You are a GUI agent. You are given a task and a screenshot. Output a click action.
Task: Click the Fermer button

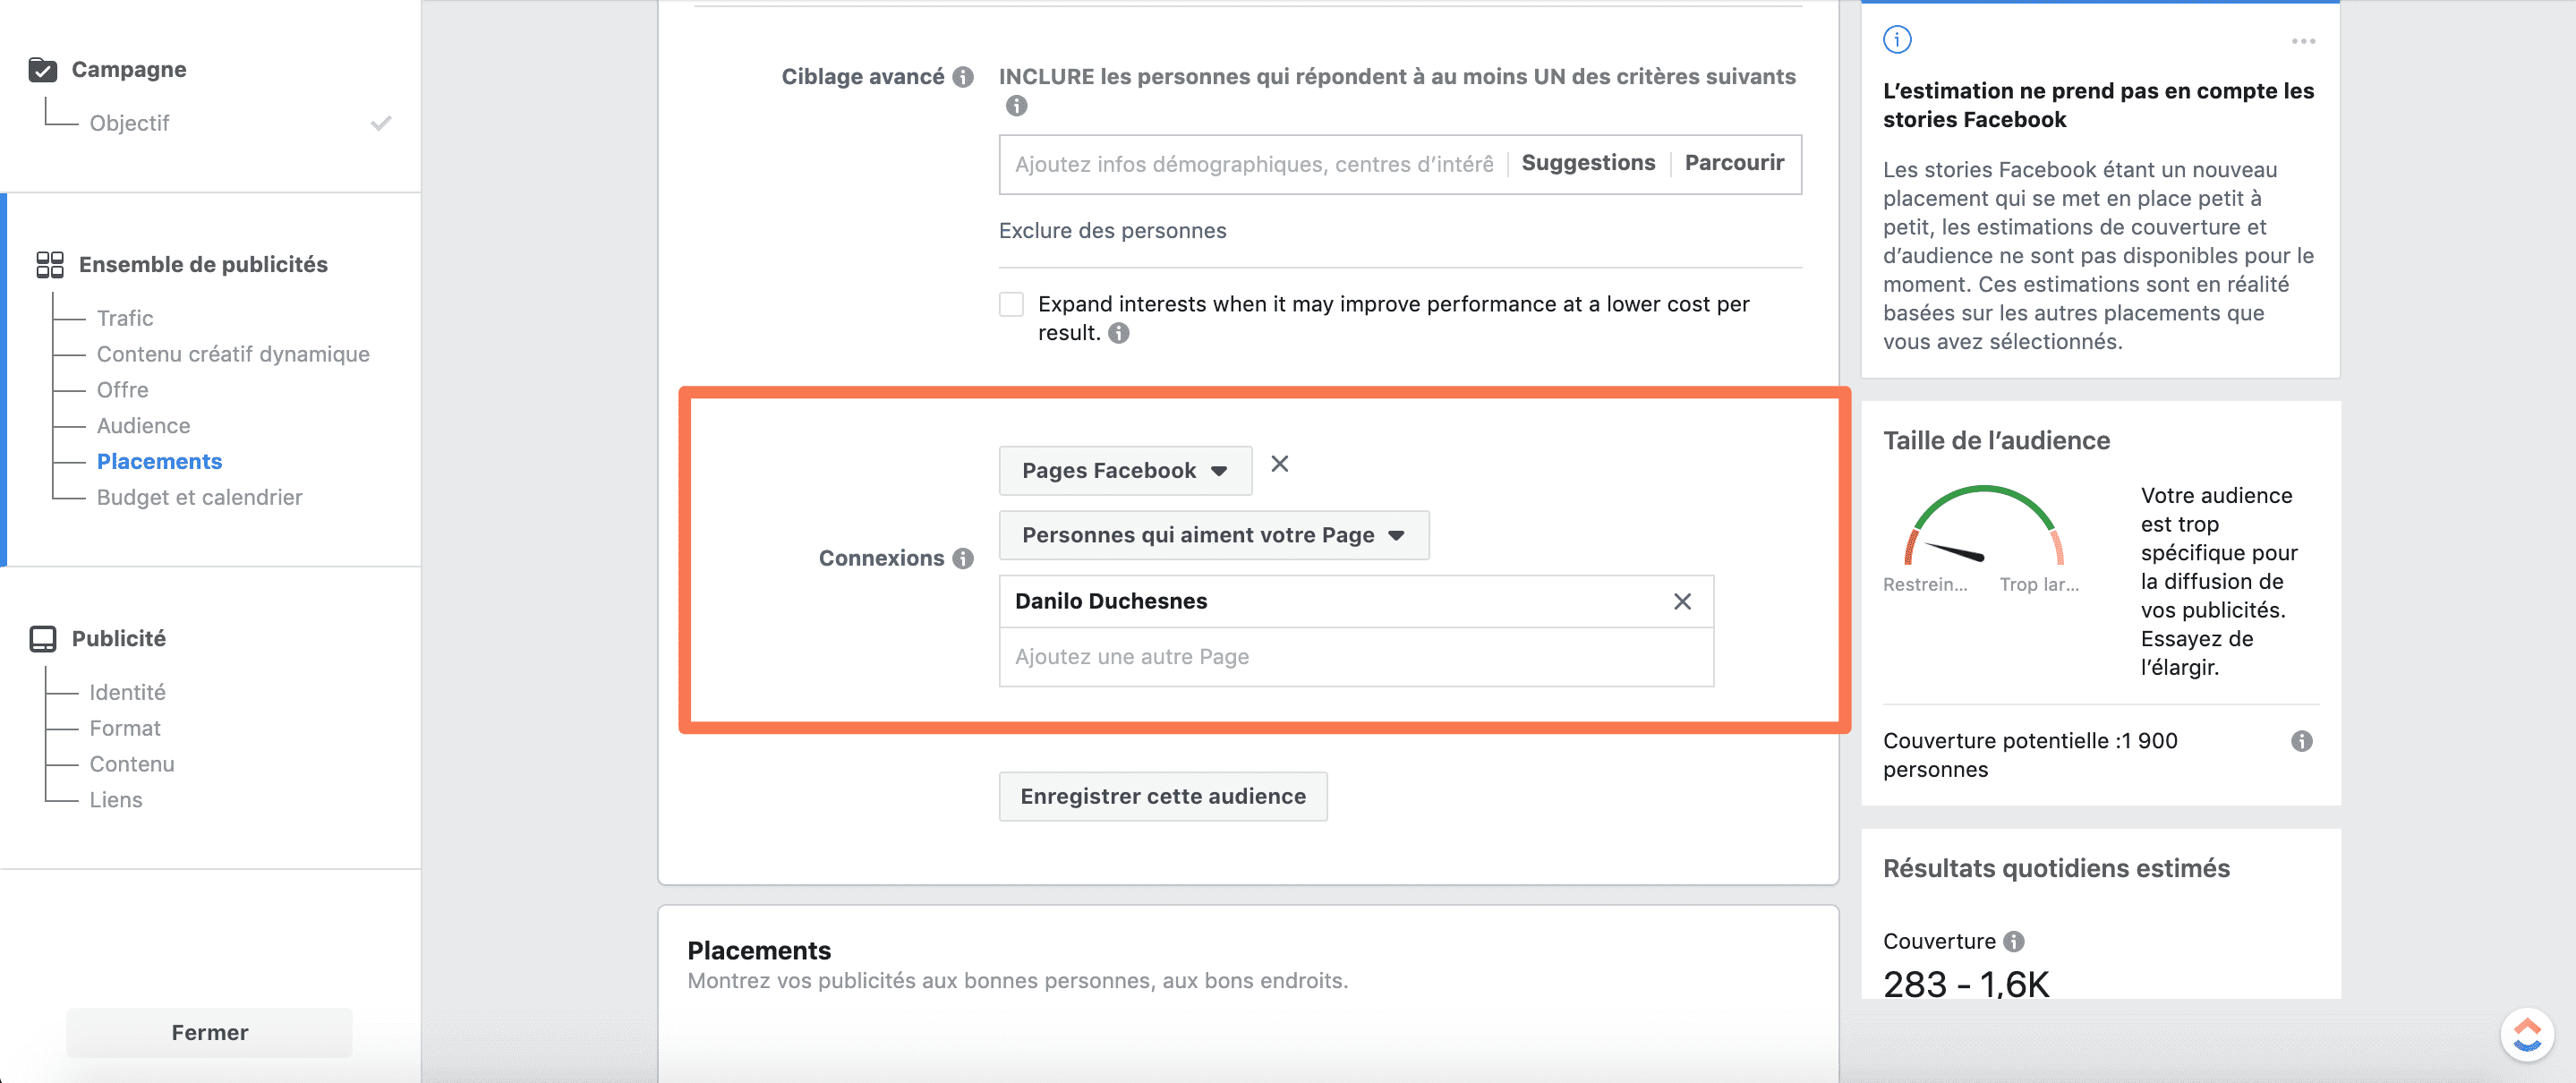point(209,1032)
